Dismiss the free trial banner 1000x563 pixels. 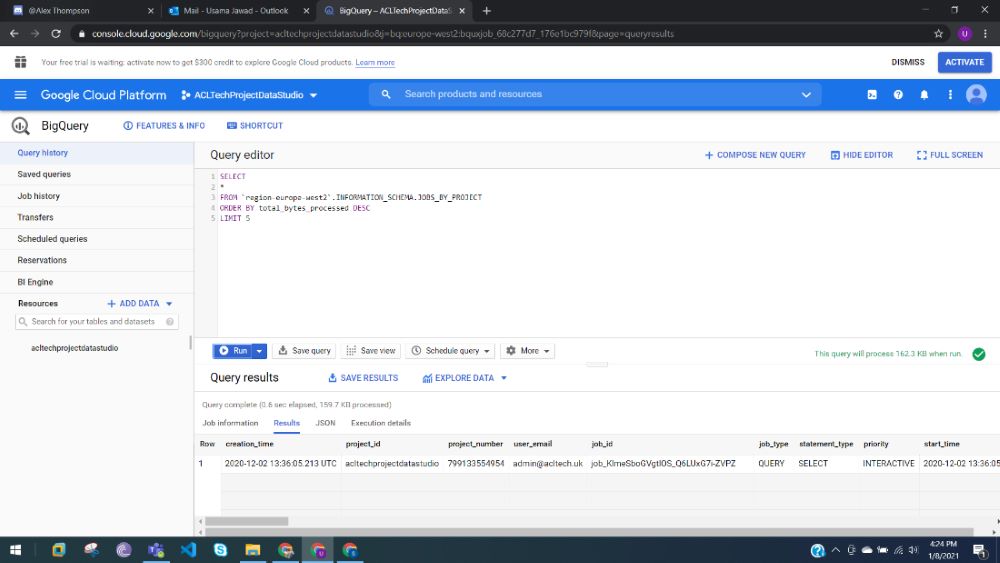pos(908,62)
